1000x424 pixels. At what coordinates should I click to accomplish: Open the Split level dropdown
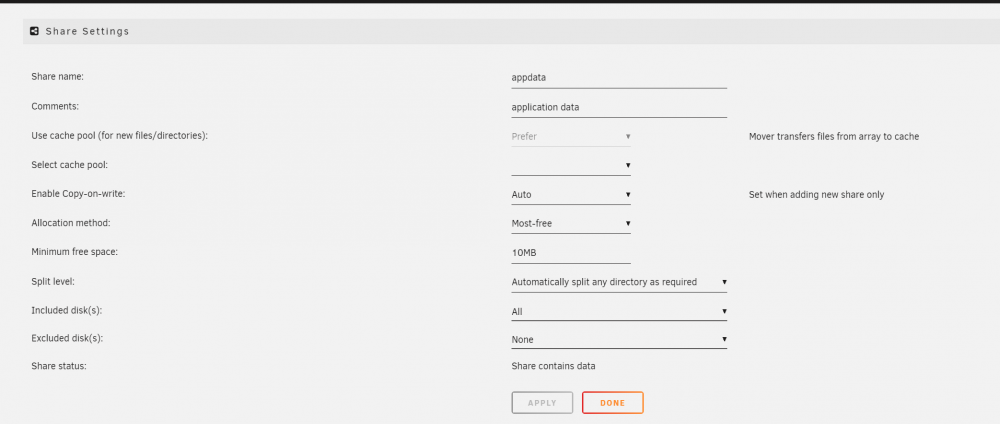coord(619,282)
